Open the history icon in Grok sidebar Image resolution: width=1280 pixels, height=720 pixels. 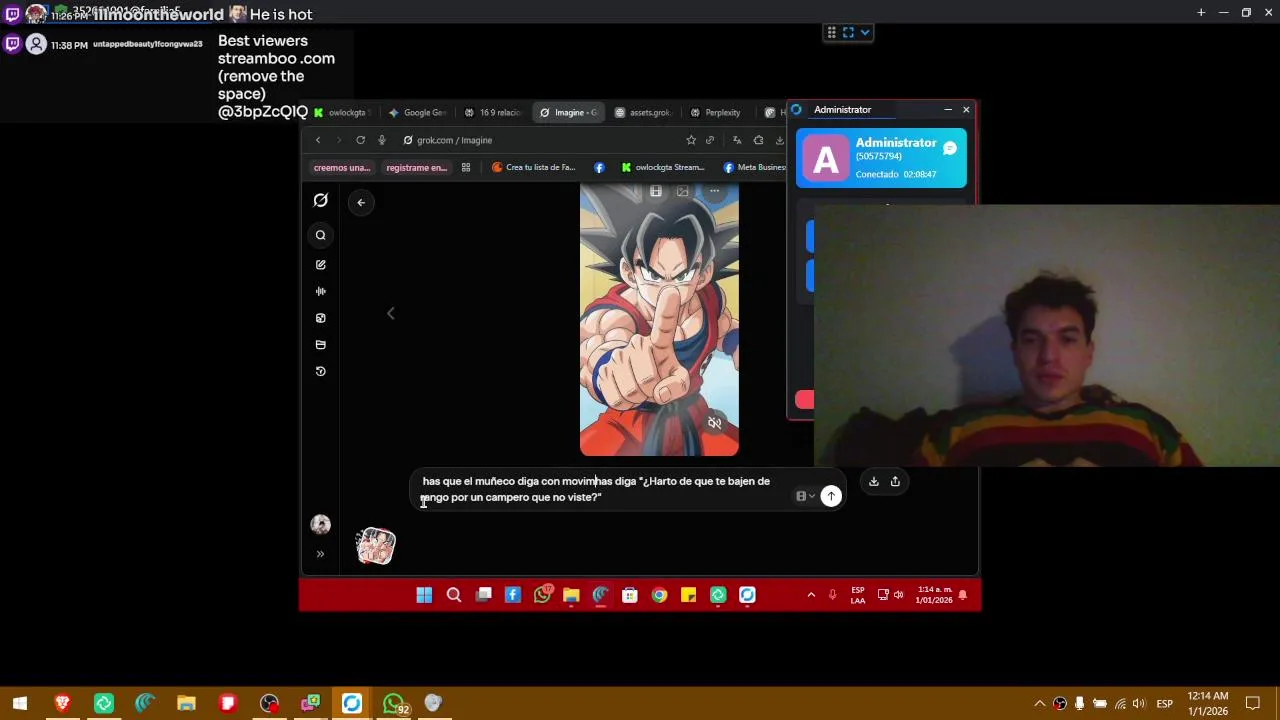pyautogui.click(x=320, y=371)
